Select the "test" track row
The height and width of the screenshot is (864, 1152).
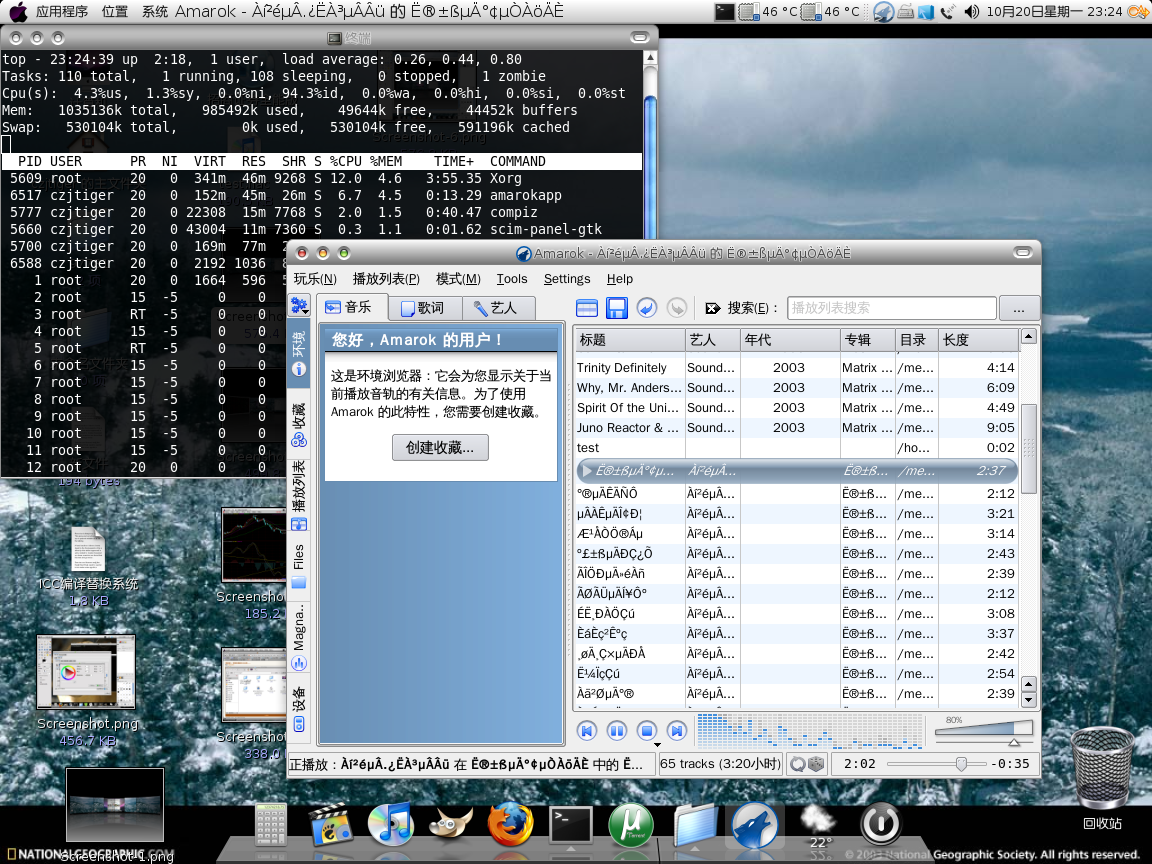click(796, 447)
